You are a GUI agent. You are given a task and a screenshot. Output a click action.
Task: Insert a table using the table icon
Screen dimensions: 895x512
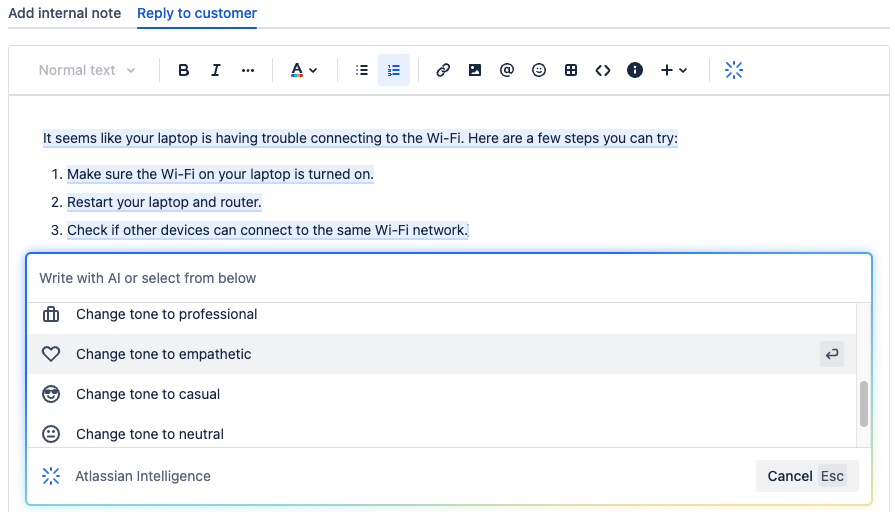coord(571,70)
